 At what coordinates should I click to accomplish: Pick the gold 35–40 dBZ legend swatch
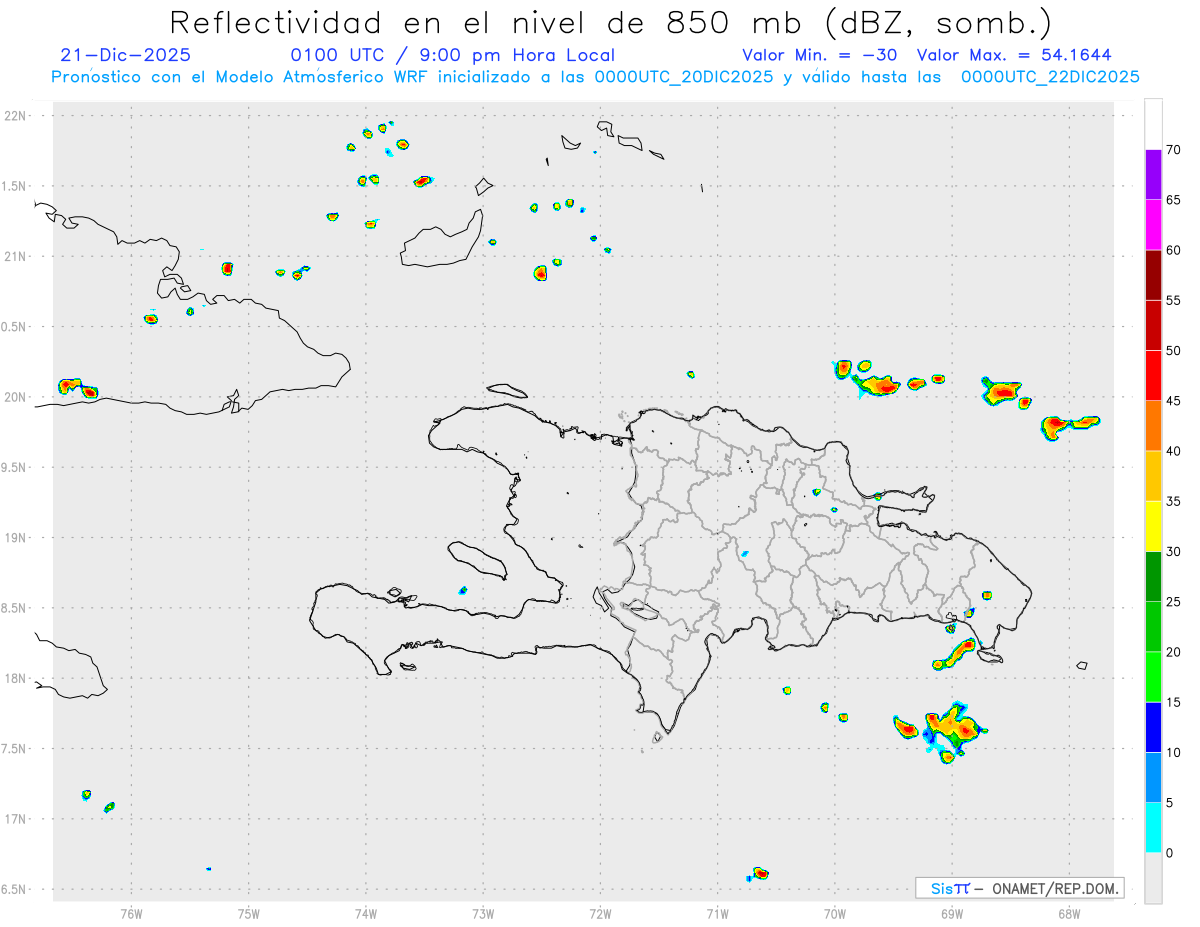(x=1153, y=476)
